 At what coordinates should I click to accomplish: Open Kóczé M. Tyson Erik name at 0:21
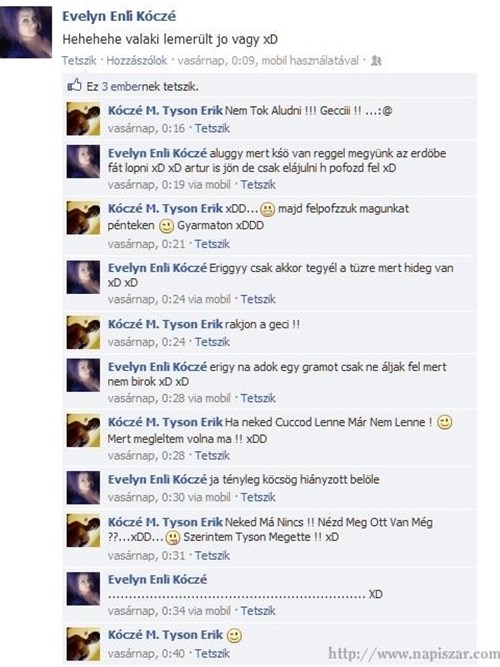[x=165, y=208]
